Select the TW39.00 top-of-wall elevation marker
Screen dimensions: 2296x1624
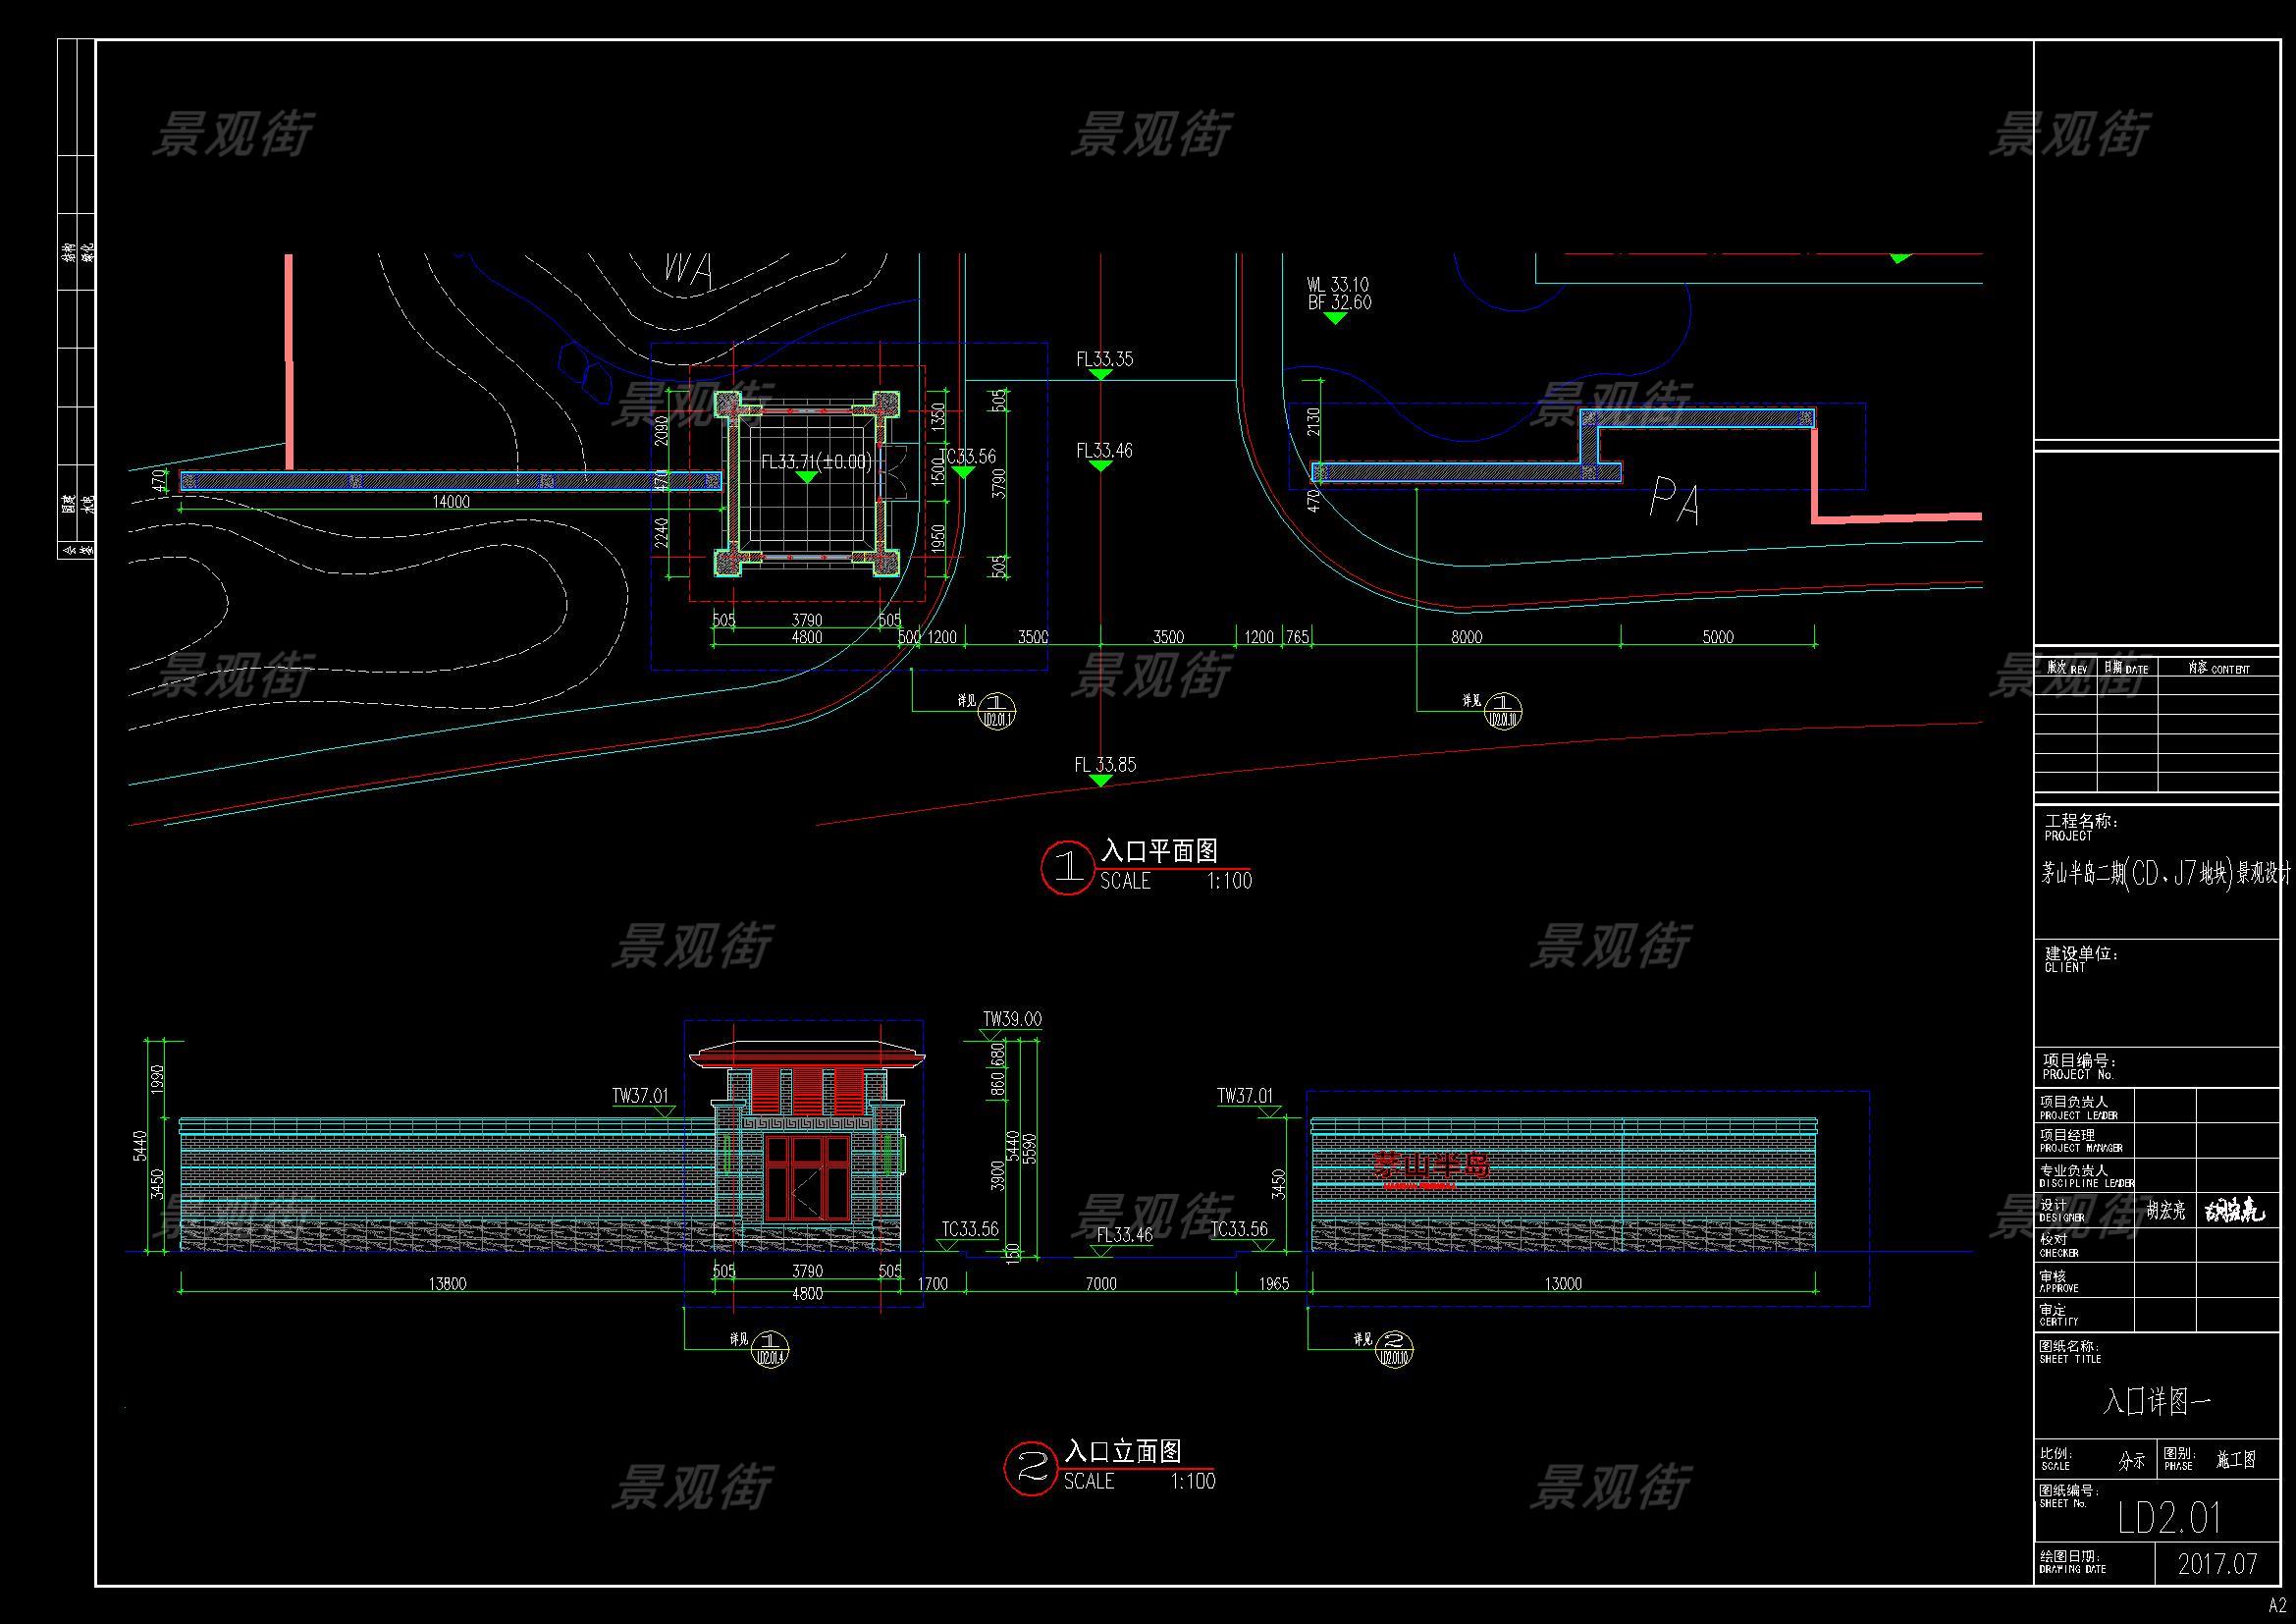pos(1011,1020)
